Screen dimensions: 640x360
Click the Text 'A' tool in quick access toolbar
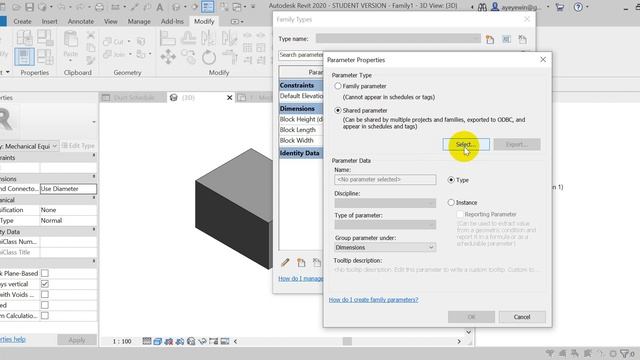[160, 7]
